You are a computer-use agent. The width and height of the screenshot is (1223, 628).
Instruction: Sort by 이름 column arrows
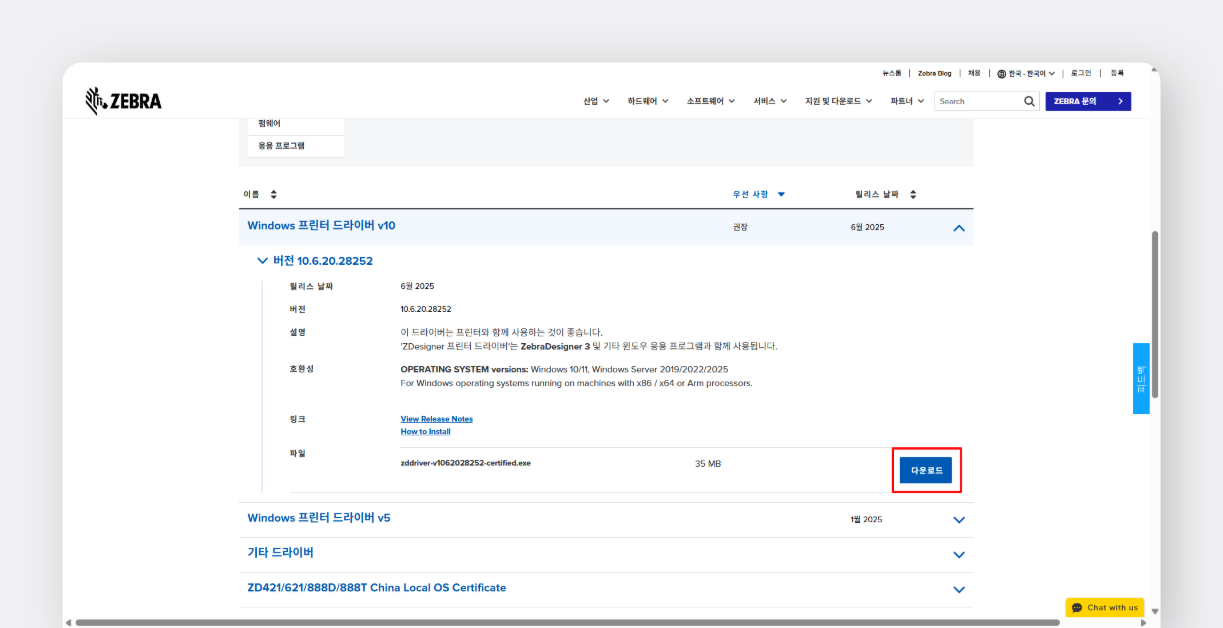click(x=274, y=194)
